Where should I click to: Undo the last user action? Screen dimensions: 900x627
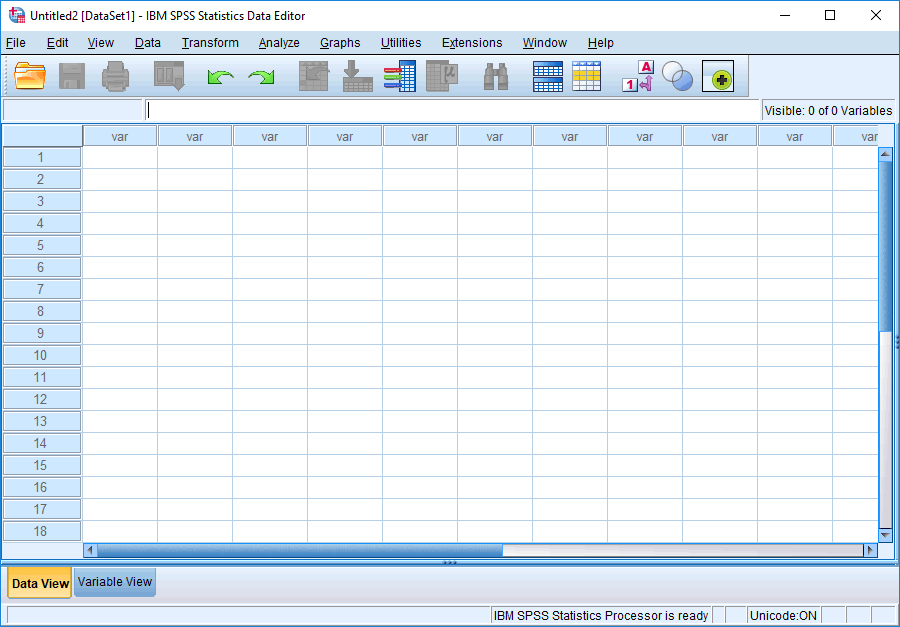[219, 76]
